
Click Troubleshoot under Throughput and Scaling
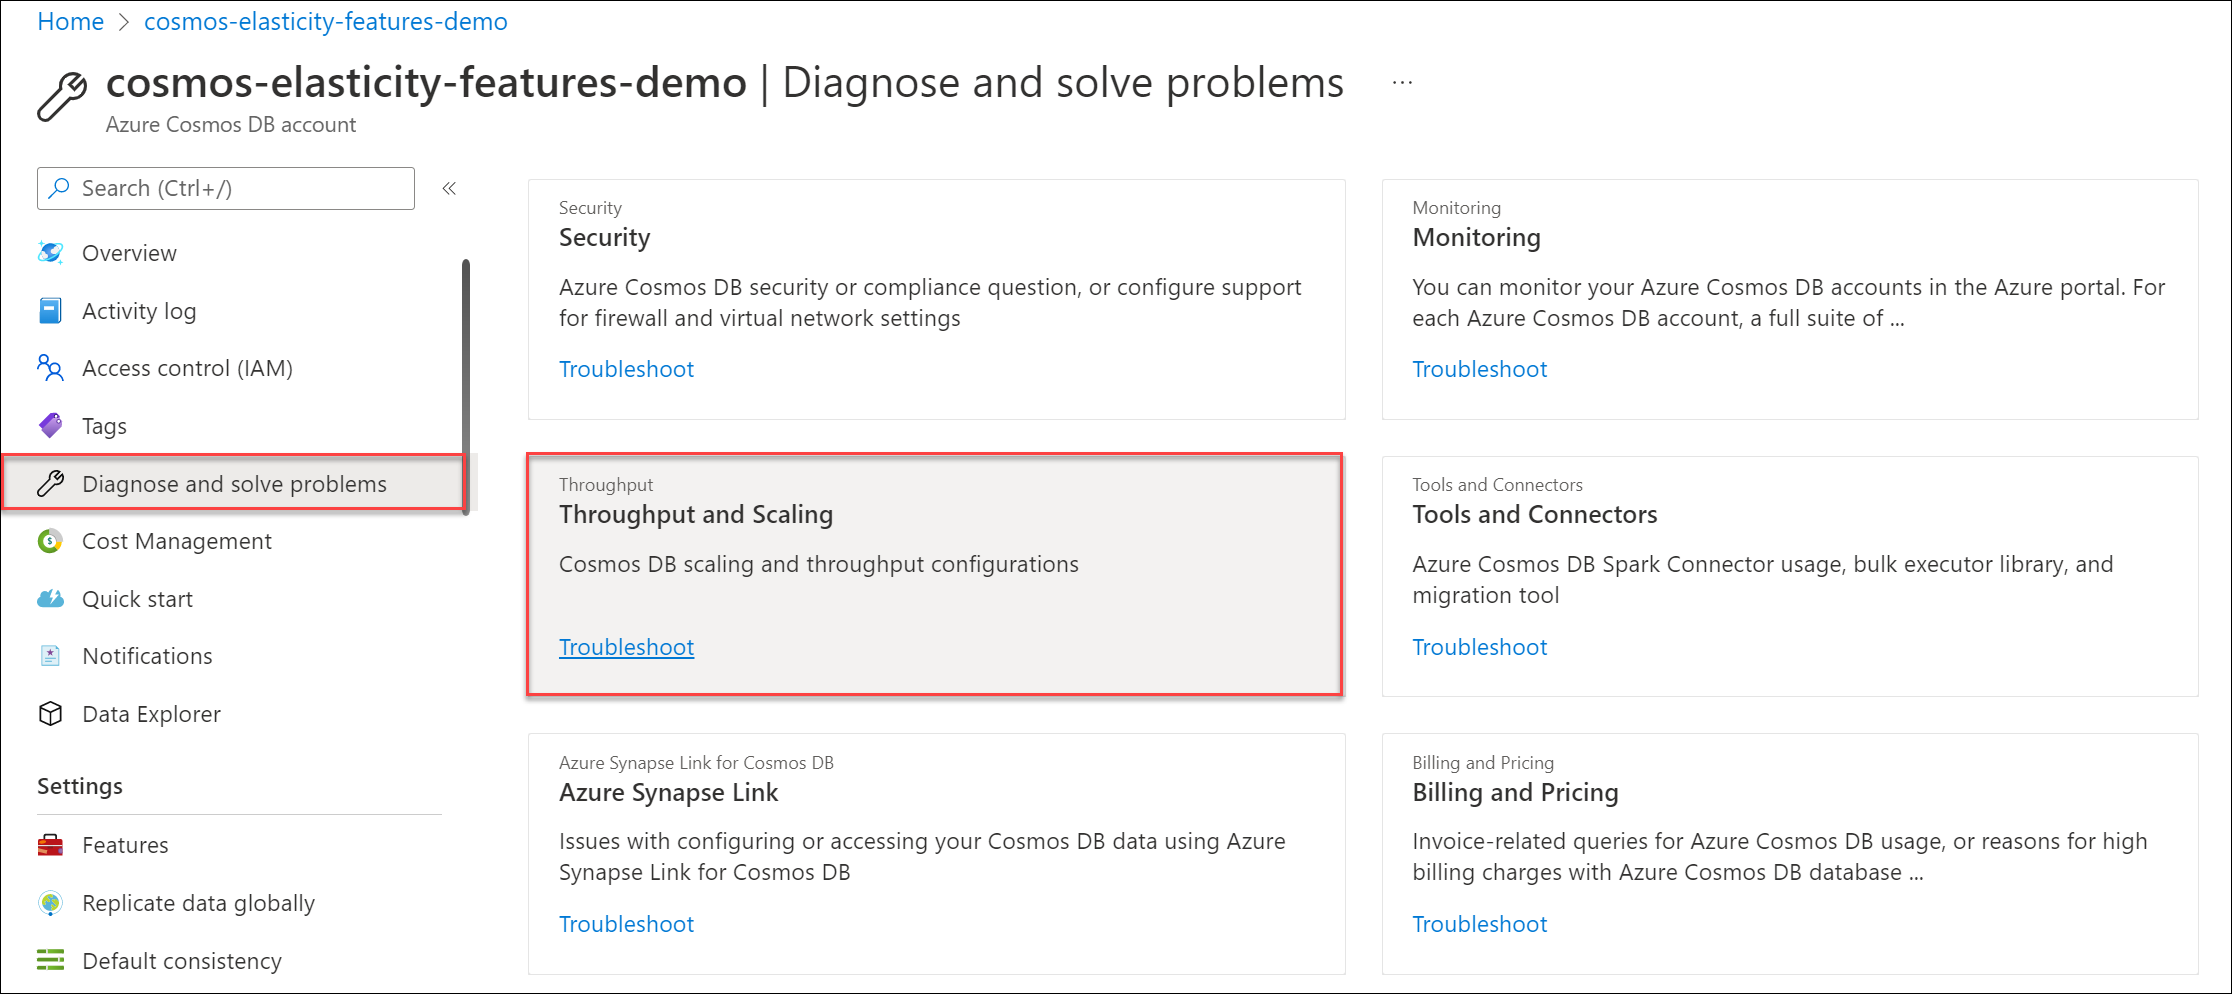tap(626, 647)
